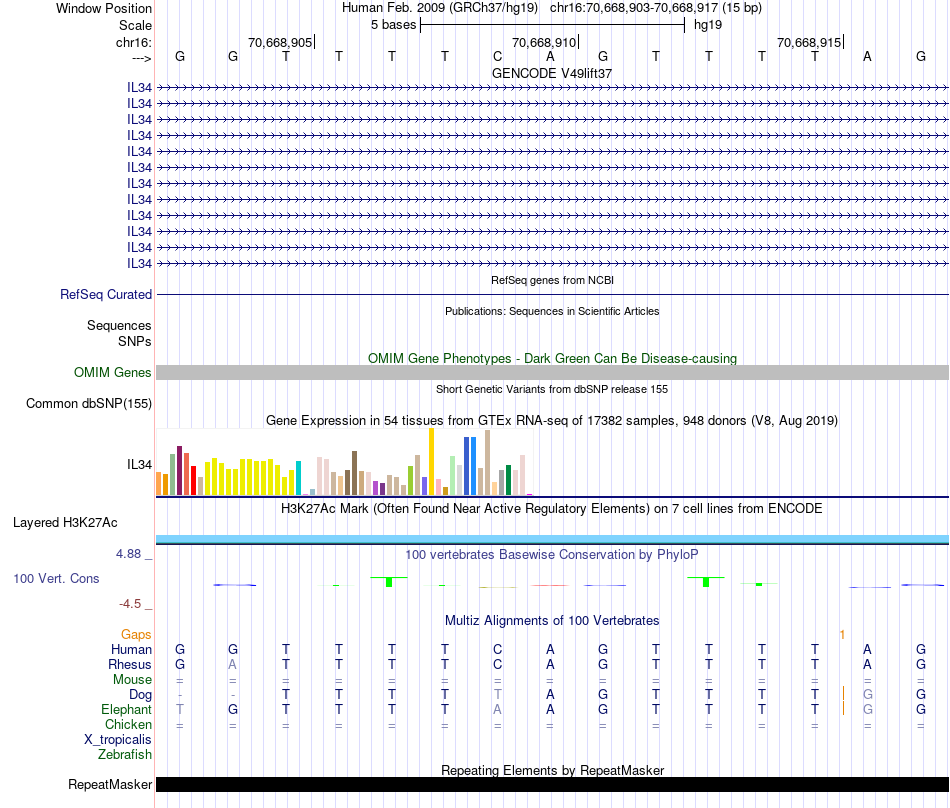Click the C base in the reference sequence row

497,56
